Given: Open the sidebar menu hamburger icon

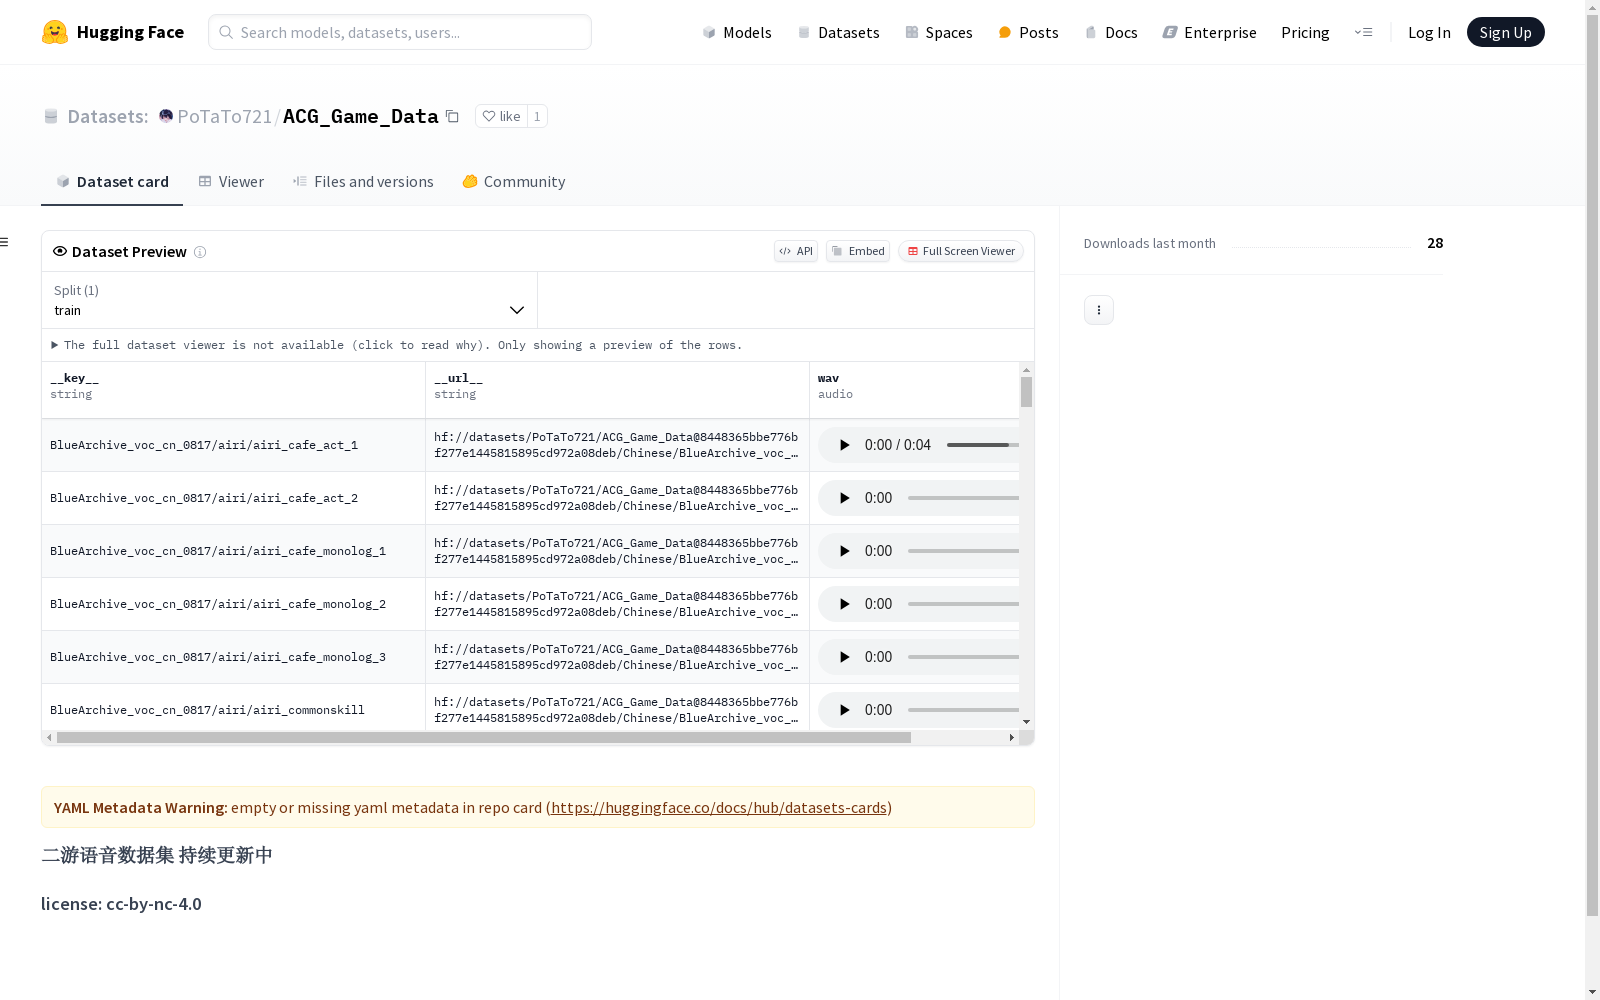Looking at the screenshot, I should [x=4, y=242].
